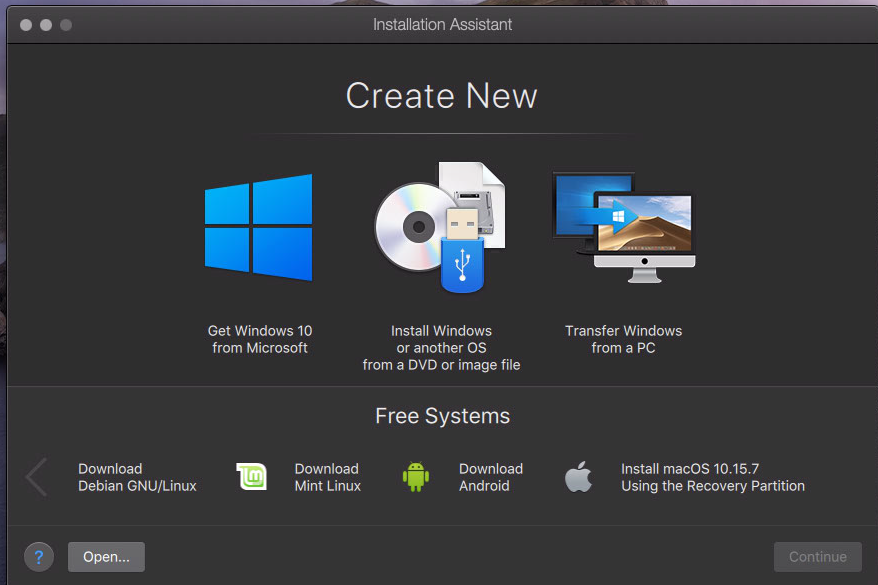The height and width of the screenshot is (585, 878).
Task: Select "Download Debian GNU/Linux" option
Action: pyautogui.click(x=137, y=477)
